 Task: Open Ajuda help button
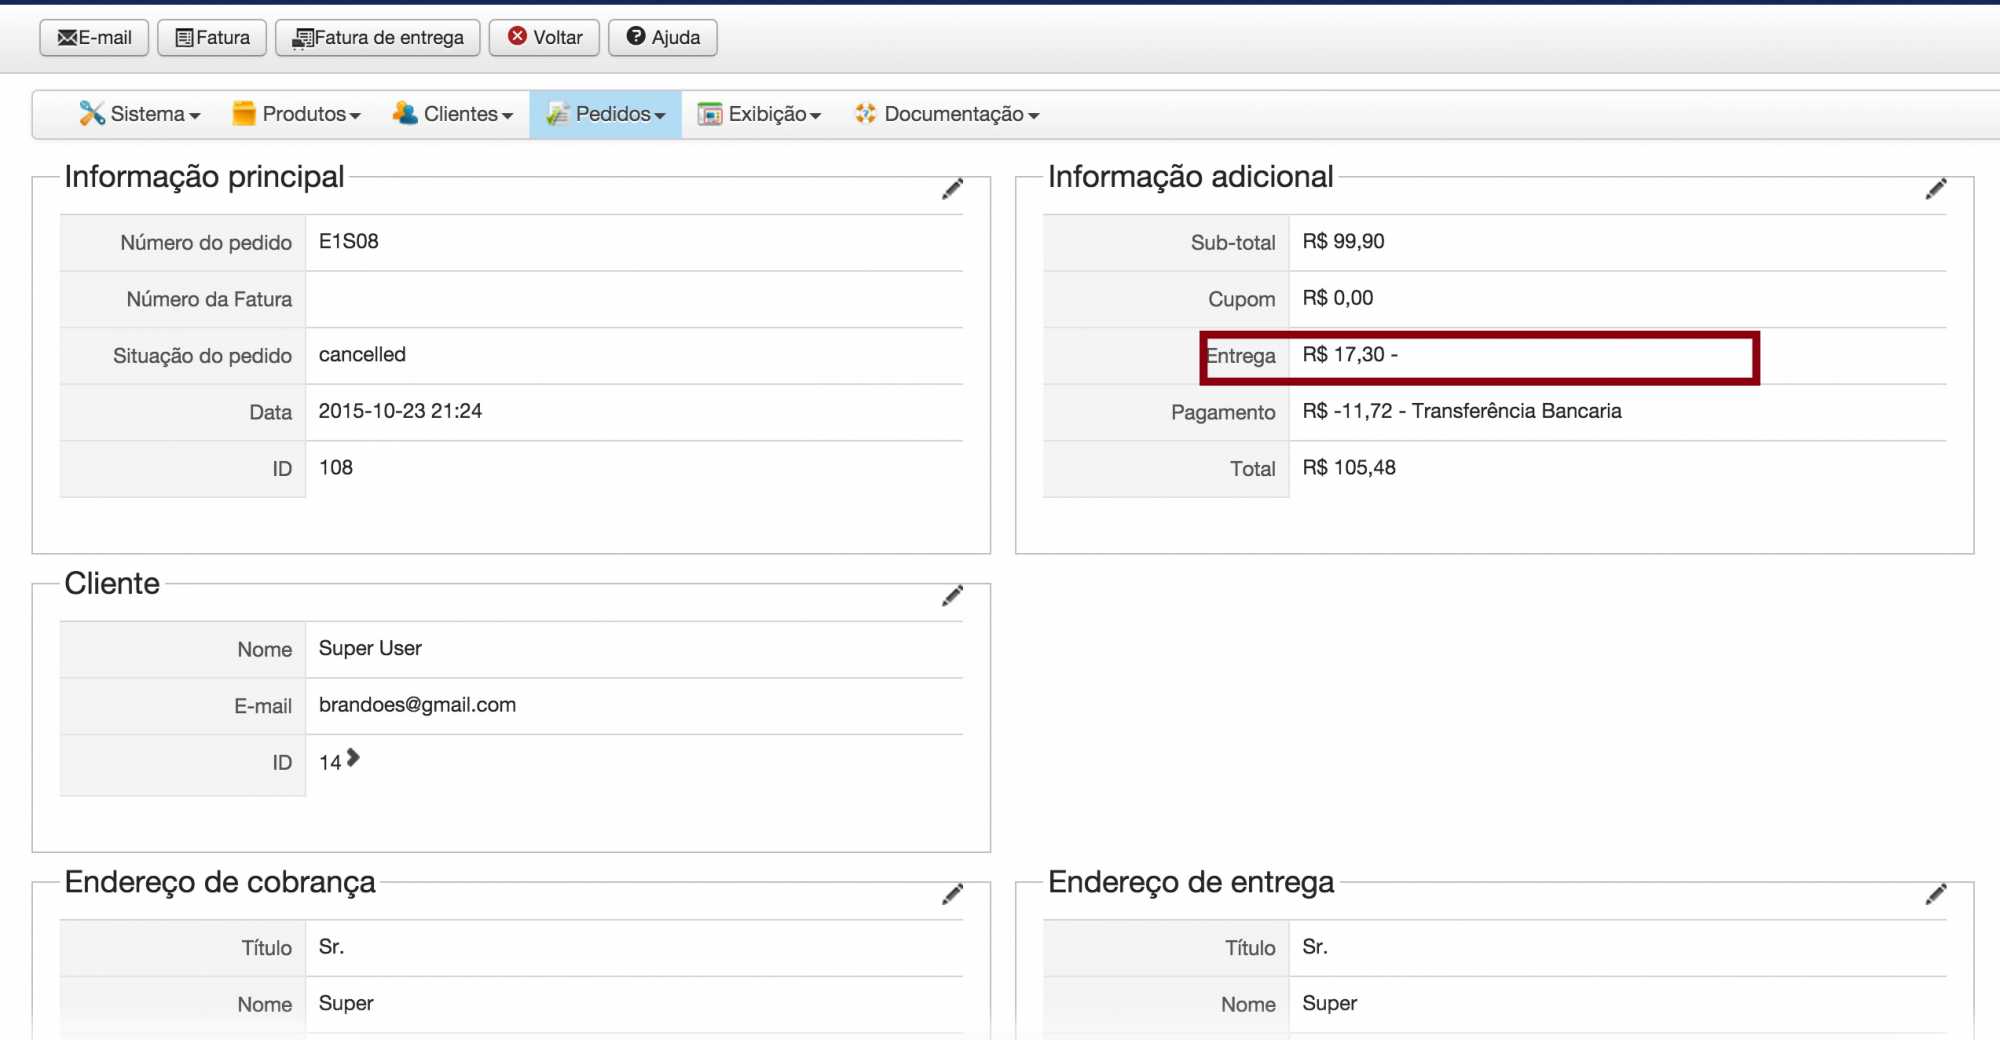662,38
